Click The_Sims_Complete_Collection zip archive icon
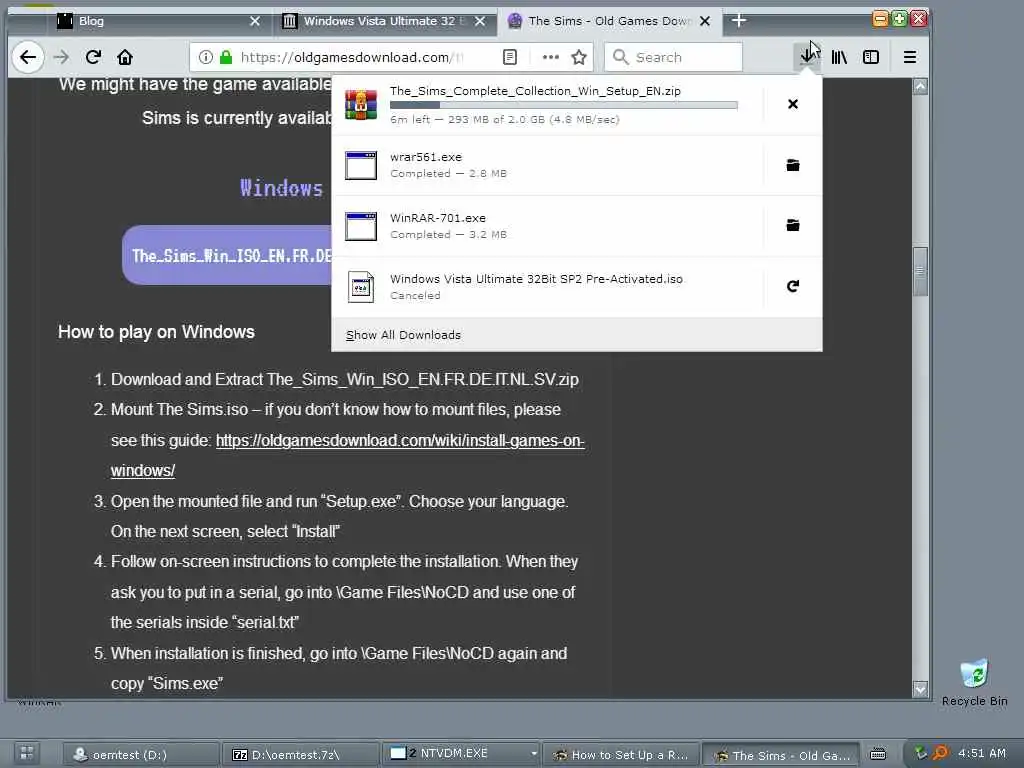 [361, 104]
